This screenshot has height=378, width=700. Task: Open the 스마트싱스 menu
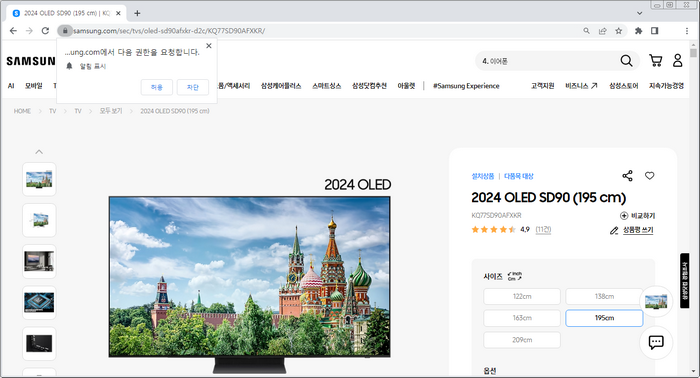pos(326,86)
